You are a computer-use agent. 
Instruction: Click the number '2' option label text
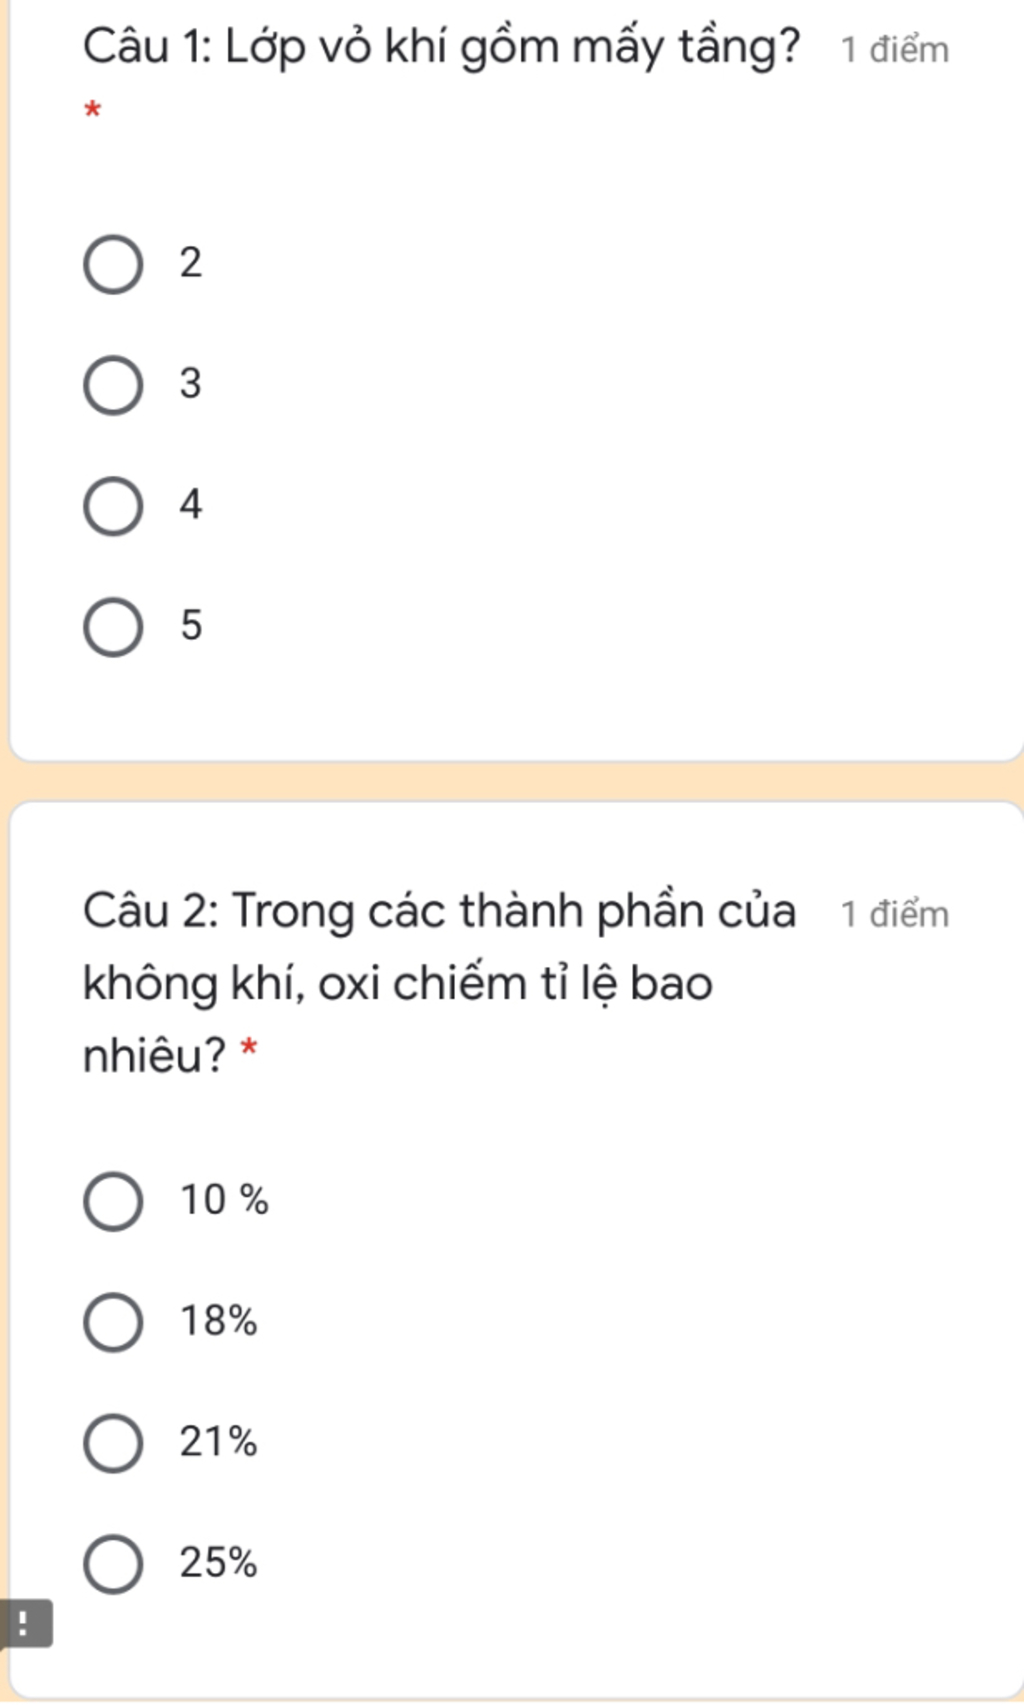[191, 263]
